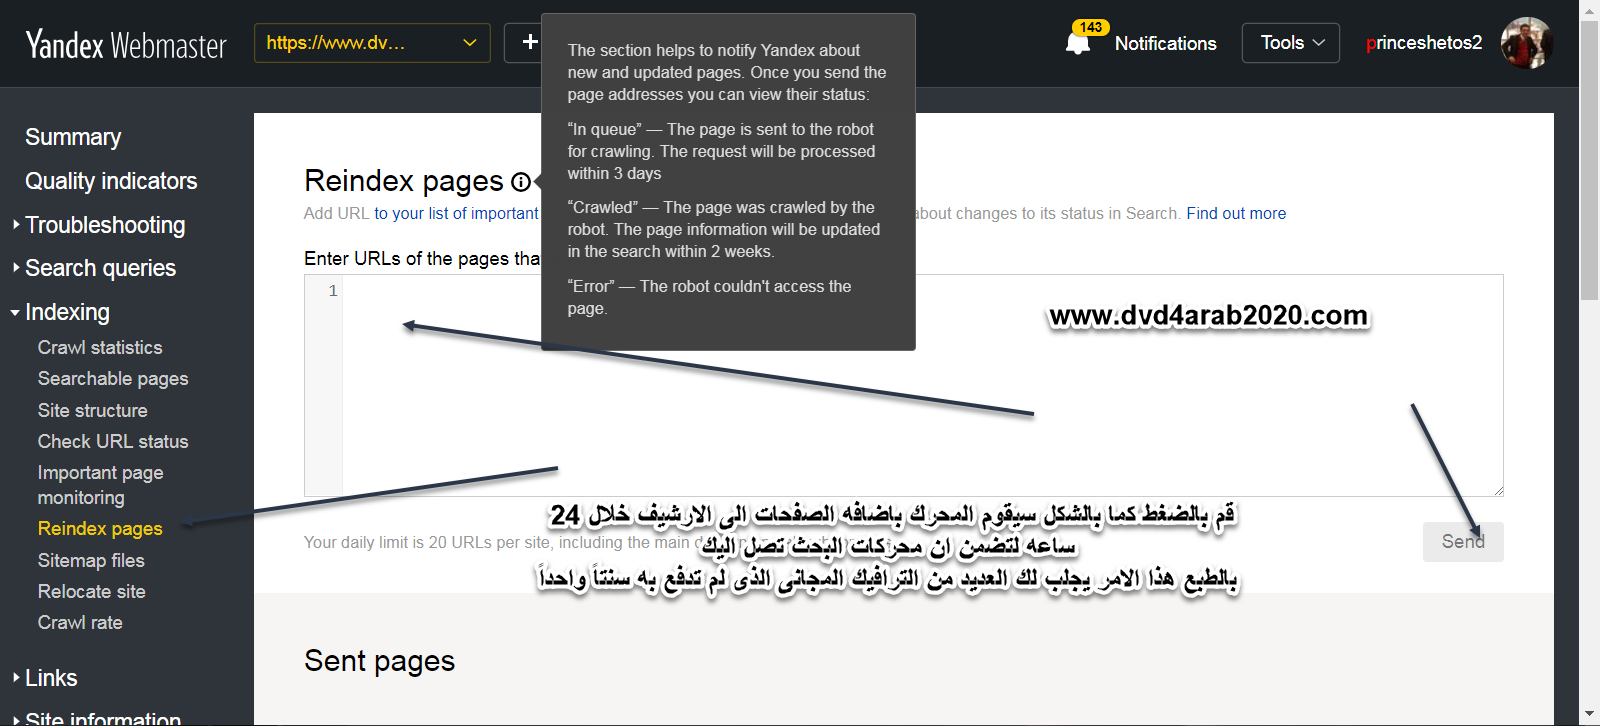
Task: Click the 143 notification count badge
Action: point(1091,27)
